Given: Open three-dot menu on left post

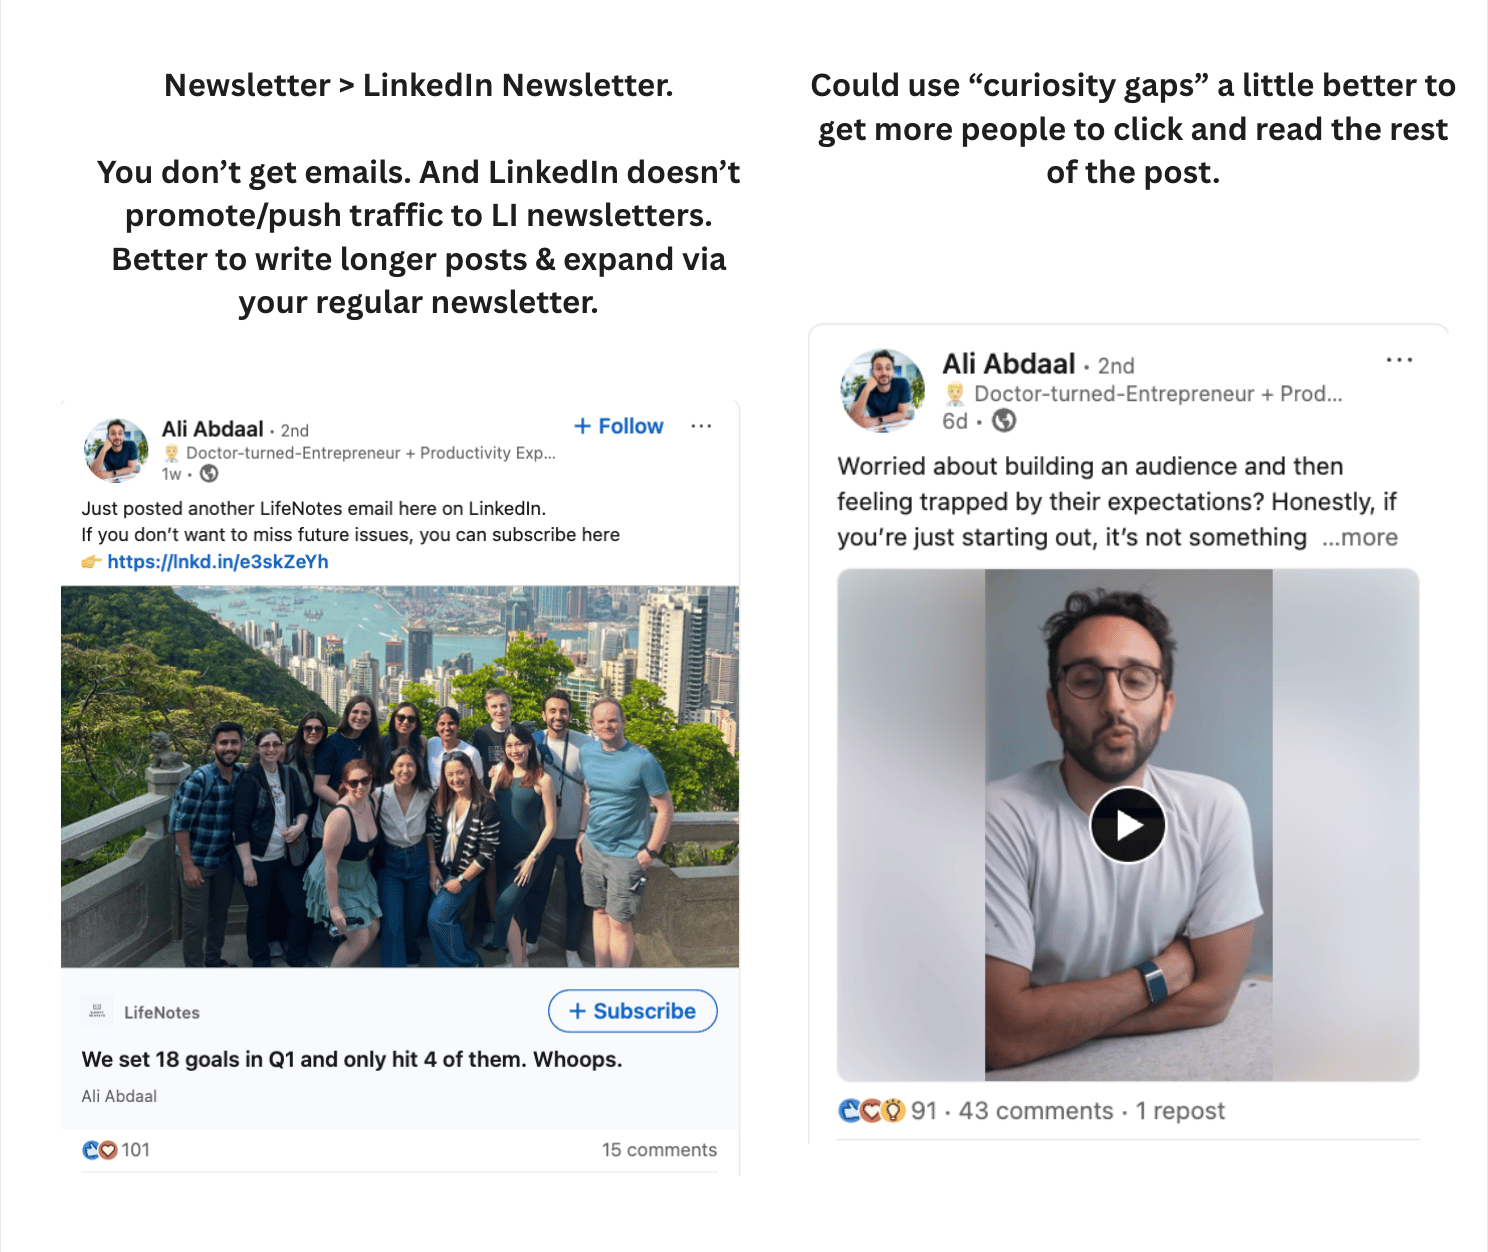Looking at the screenshot, I should 701,426.
